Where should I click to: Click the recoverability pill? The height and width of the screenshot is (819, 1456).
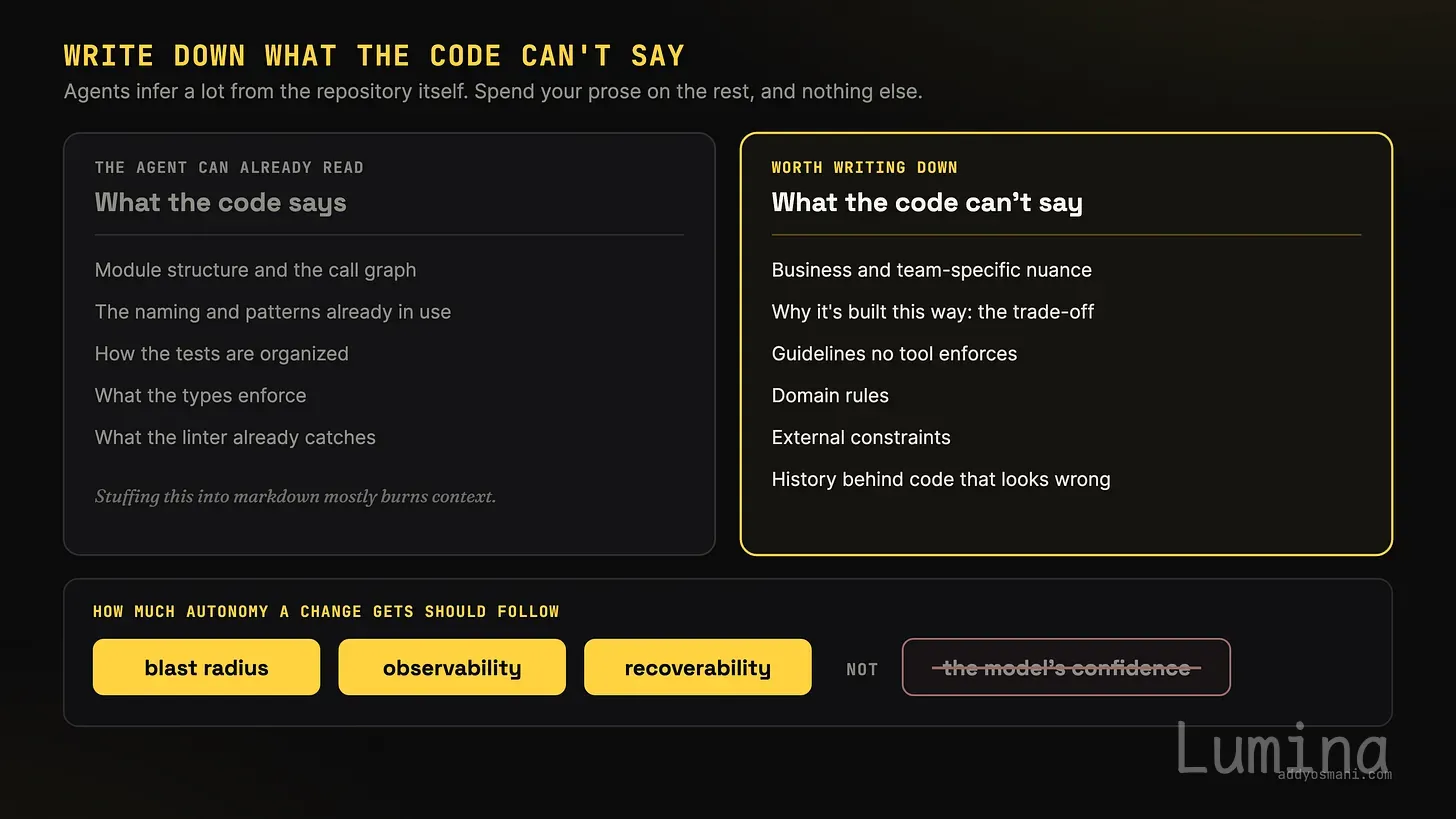(x=697, y=667)
